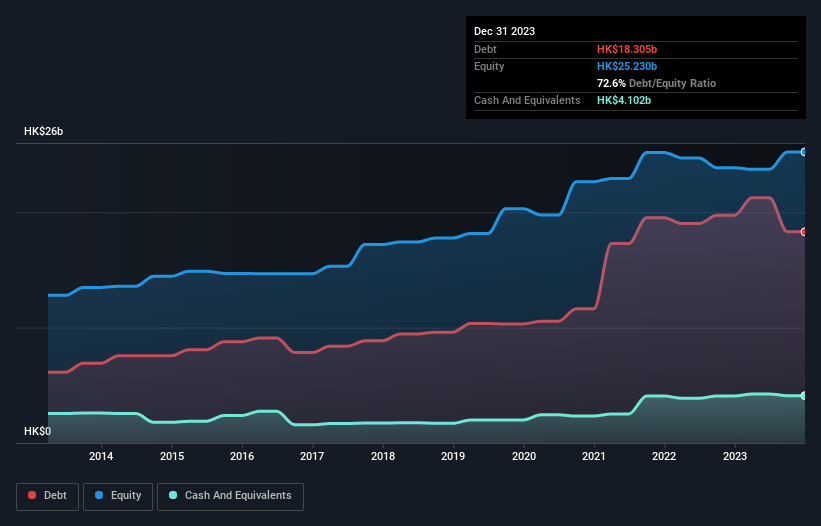
Task: Toggle the Debt series legend button
Action: coord(48,496)
